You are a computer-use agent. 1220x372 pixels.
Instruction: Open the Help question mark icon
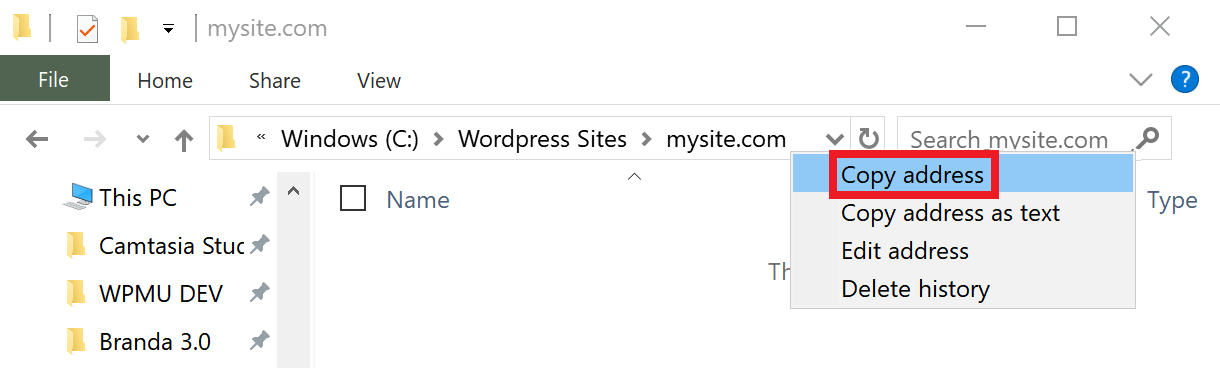pos(1184,79)
